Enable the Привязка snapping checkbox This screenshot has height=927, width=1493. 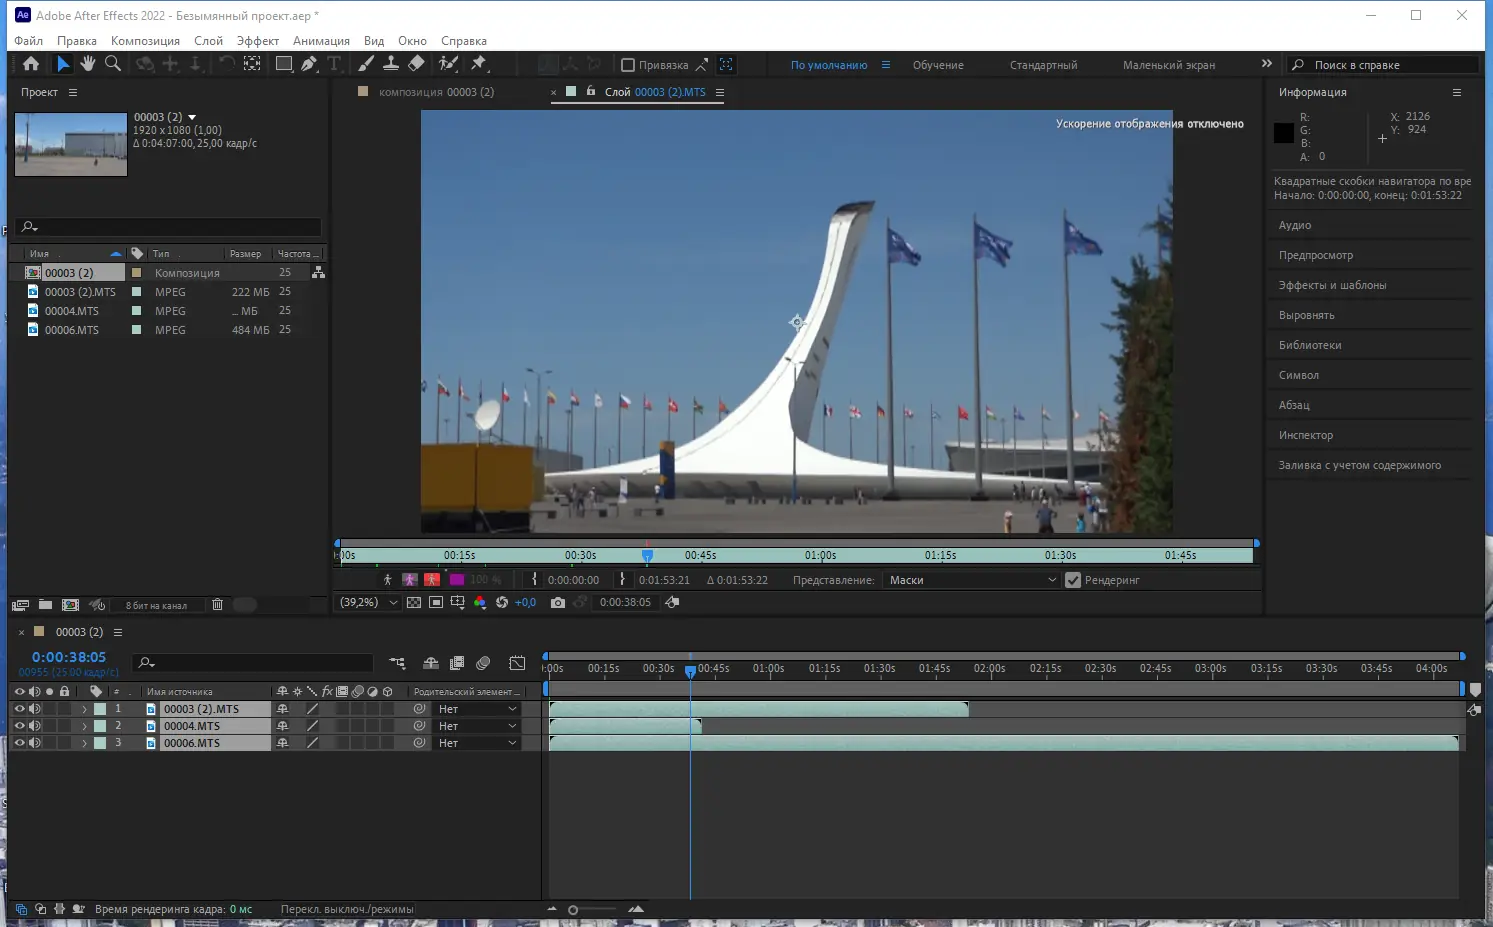(628, 65)
